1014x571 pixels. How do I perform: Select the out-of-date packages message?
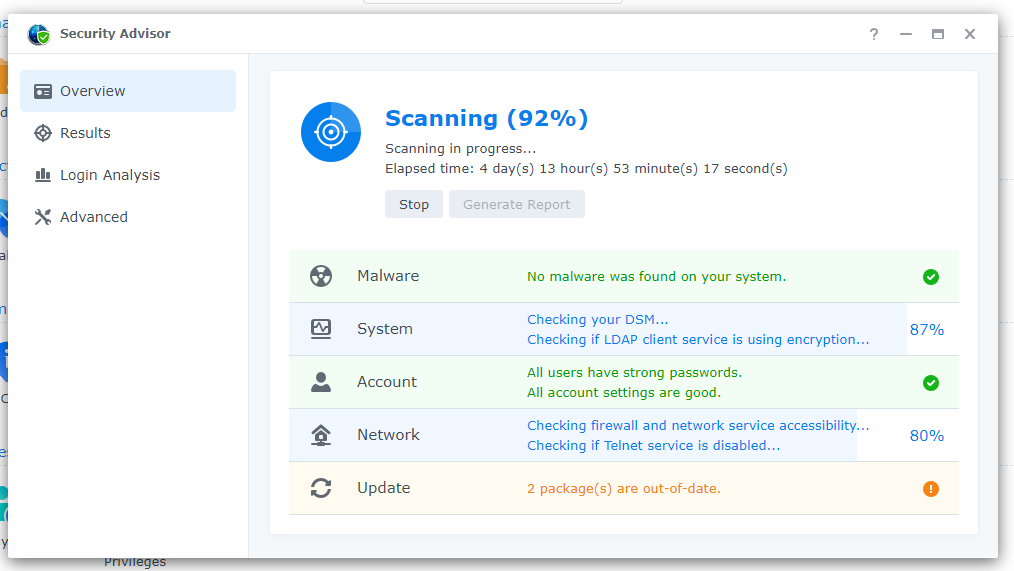tap(624, 489)
